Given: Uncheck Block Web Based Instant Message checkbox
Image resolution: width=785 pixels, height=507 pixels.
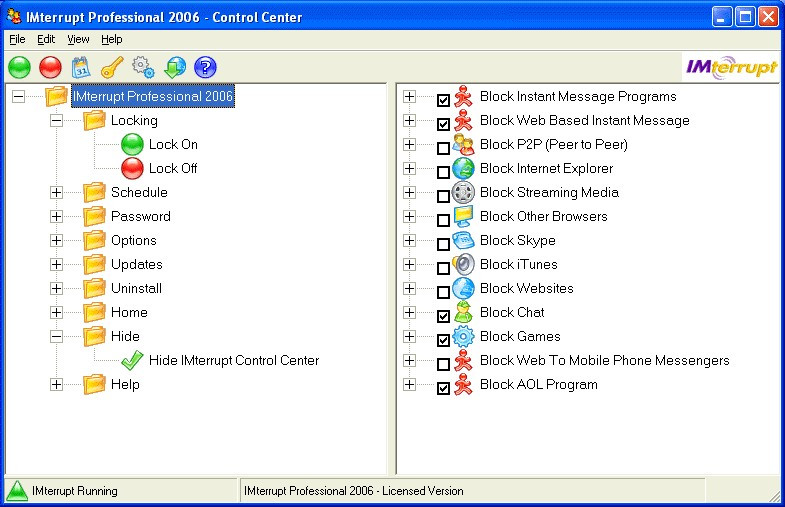Looking at the screenshot, I should click(x=443, y=124).
